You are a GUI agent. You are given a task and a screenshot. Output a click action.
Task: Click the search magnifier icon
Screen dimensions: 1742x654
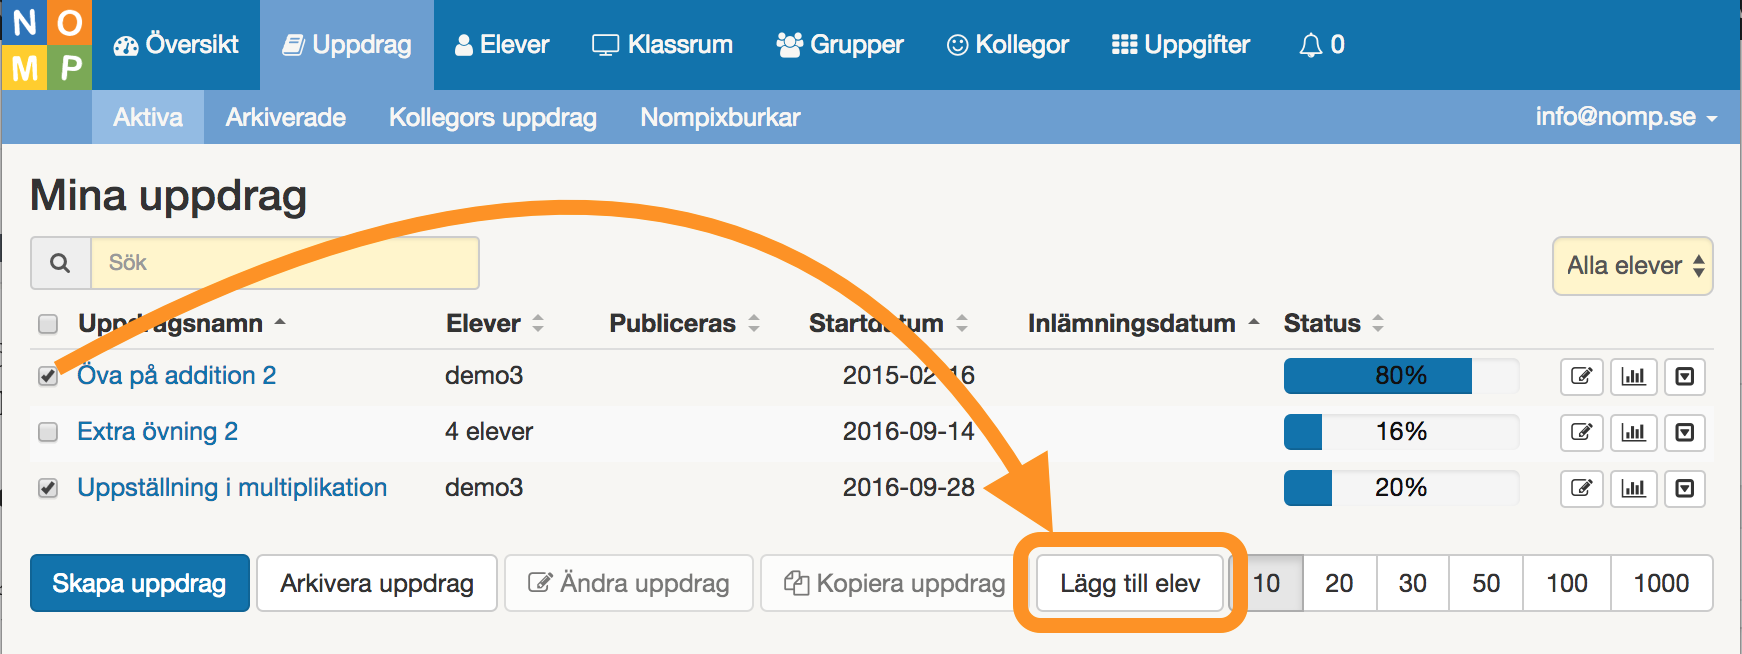tap(61, 263)
